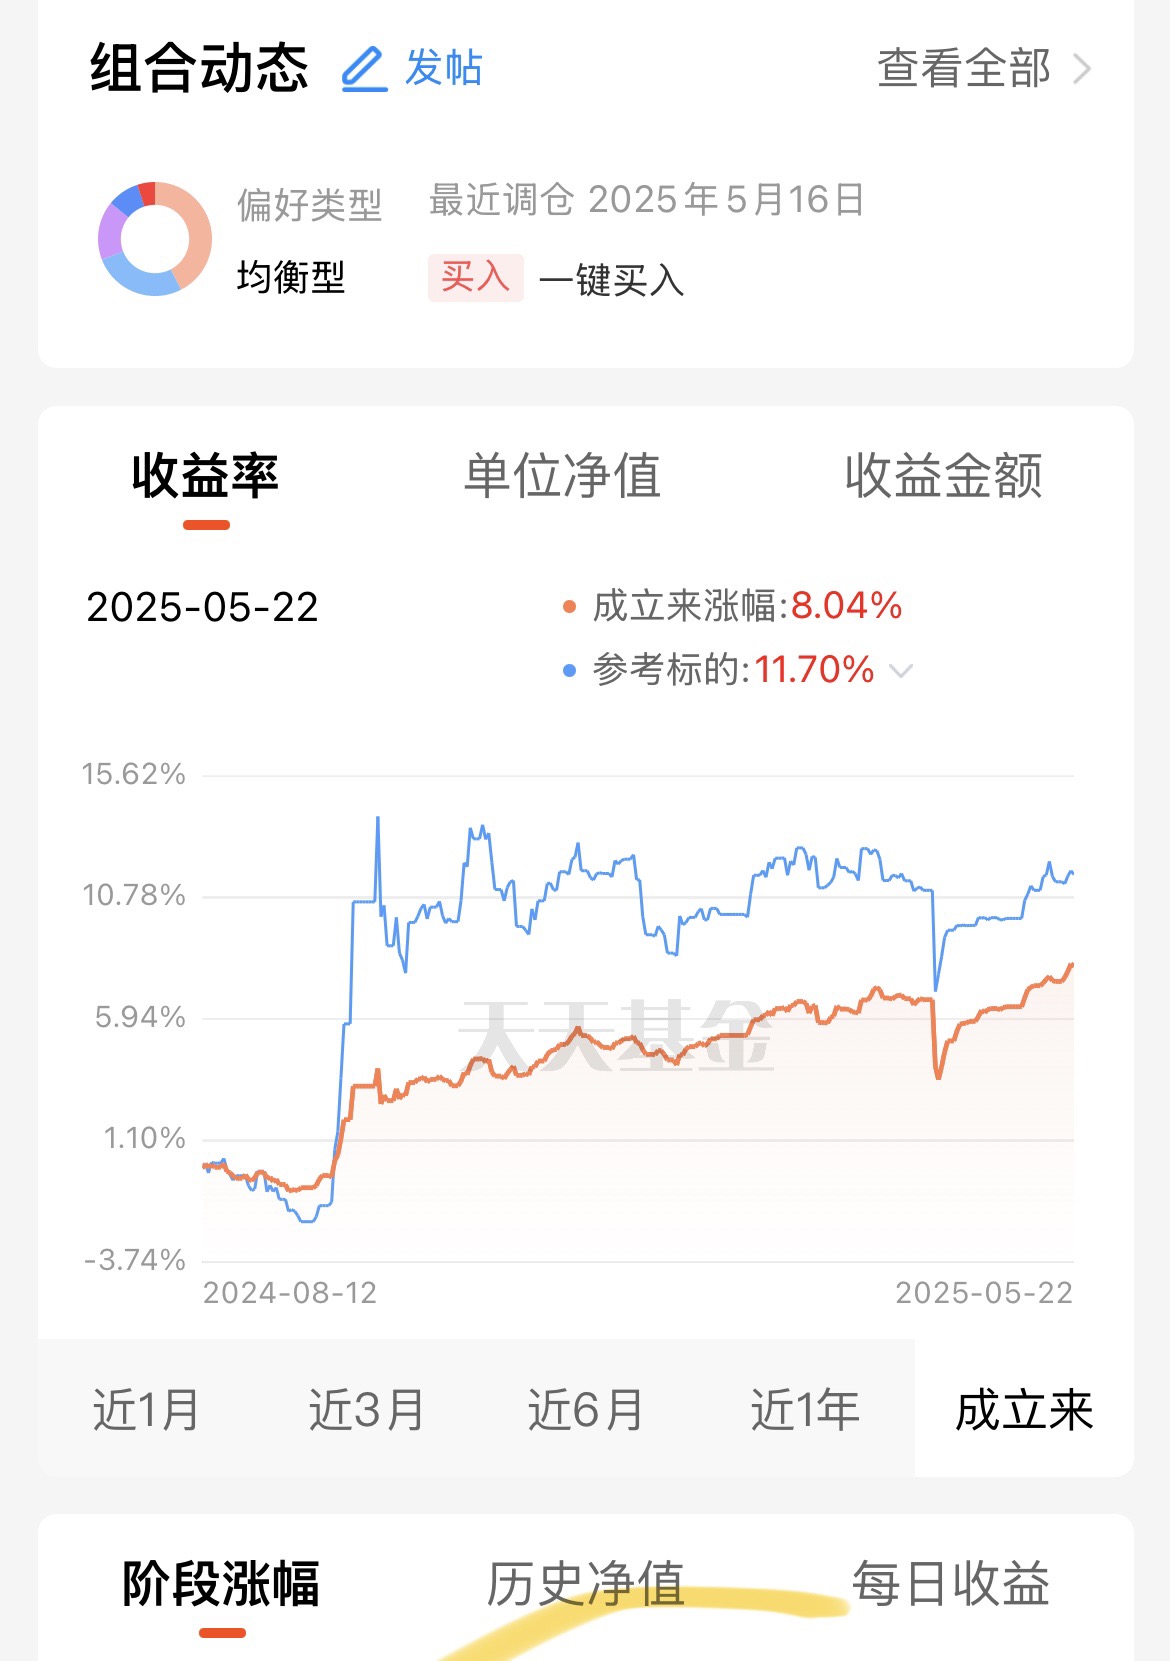The image size is (1170, 1661).
Task: Switch to the 收益金额 tab
Action: click(x=943, y=476)
